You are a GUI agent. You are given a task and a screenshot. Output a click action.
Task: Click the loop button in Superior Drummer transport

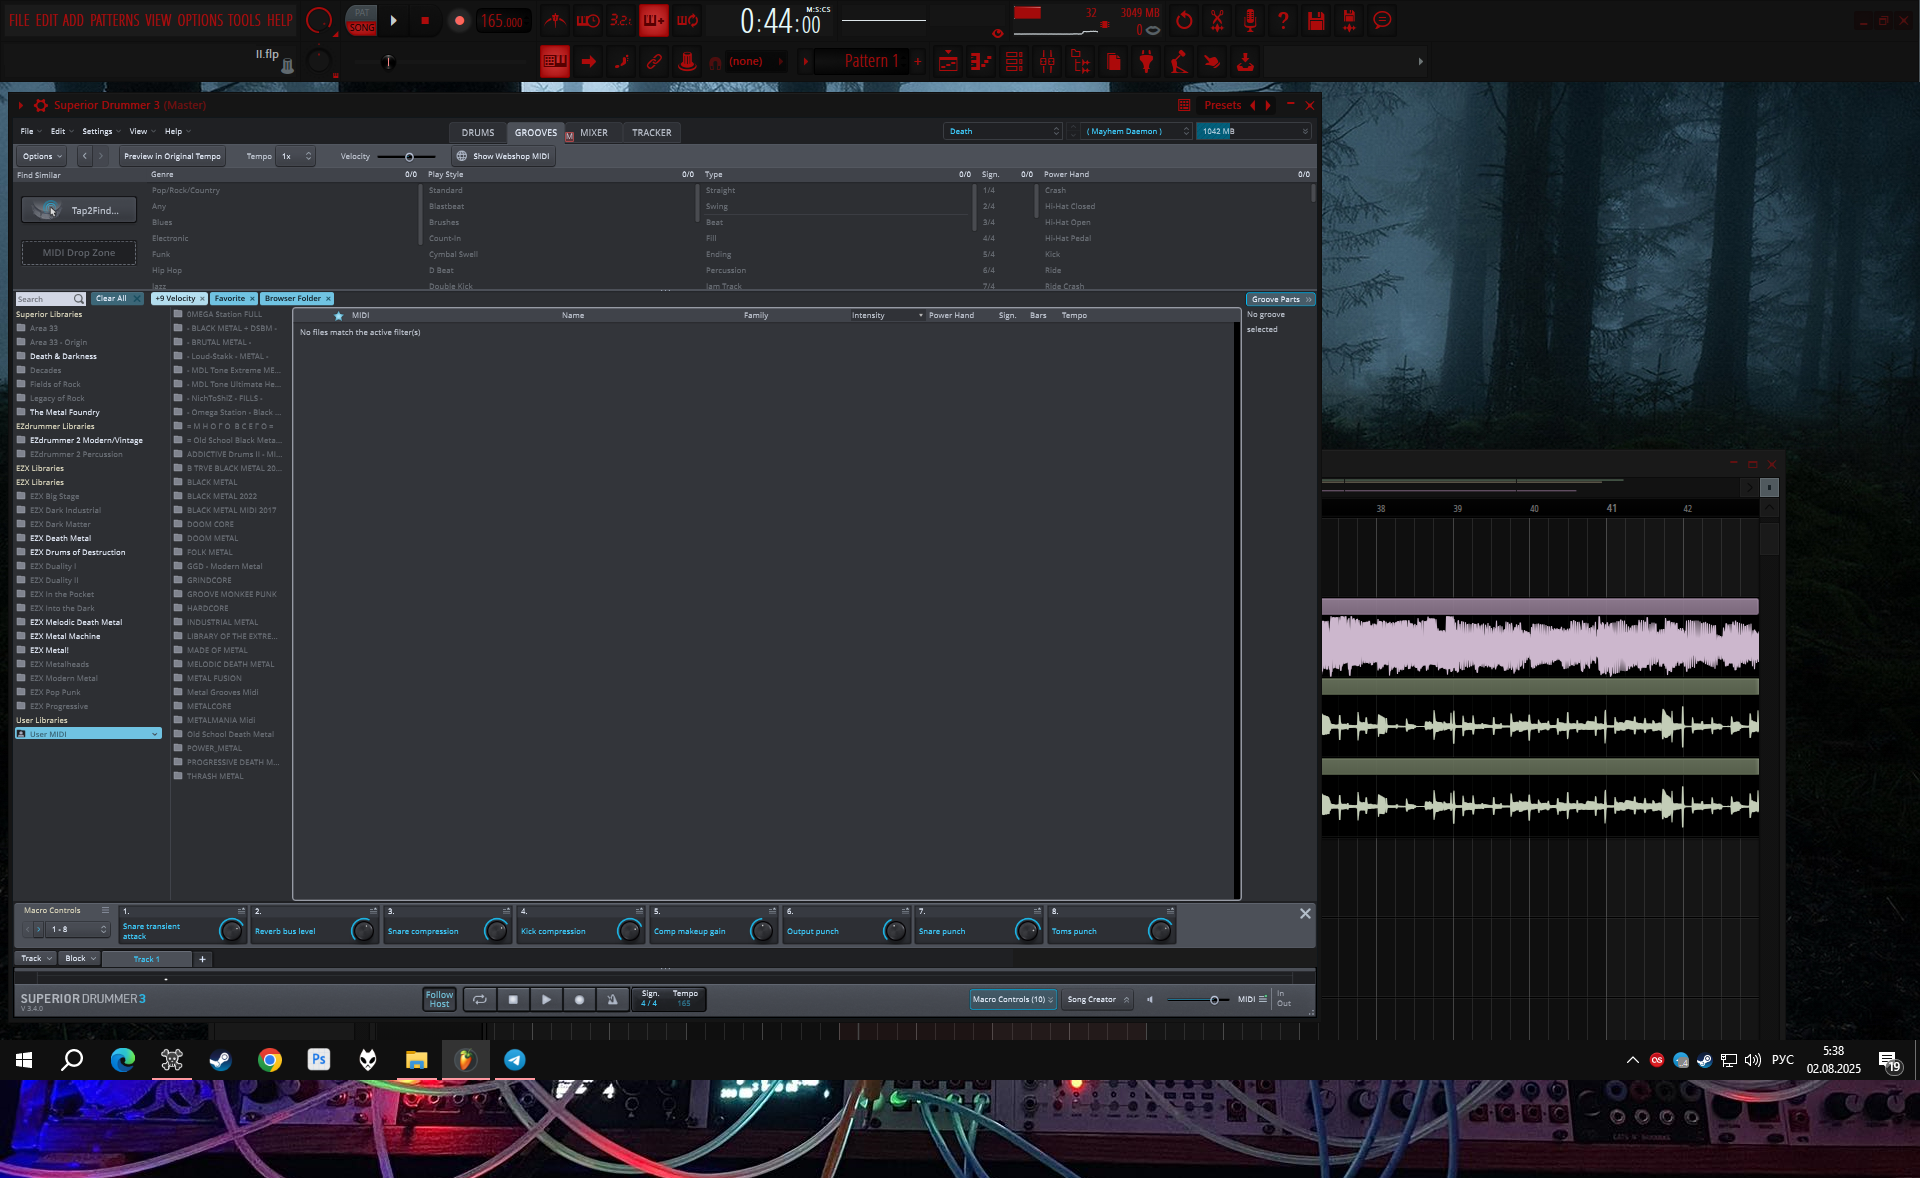pos(480,999)
